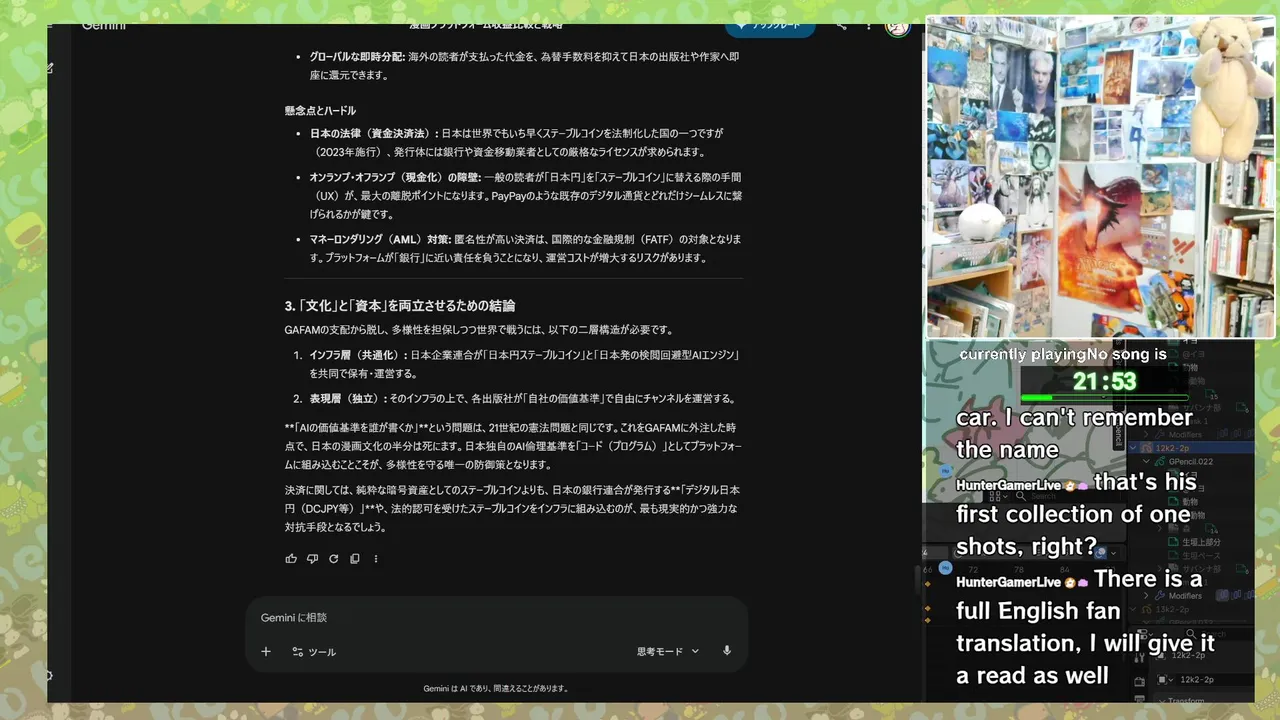The width and height of the screenshot is (1280, 720).
Task: Click HunterGamerLive name on 'that's his first collection' message
Action: [1008, 484]
